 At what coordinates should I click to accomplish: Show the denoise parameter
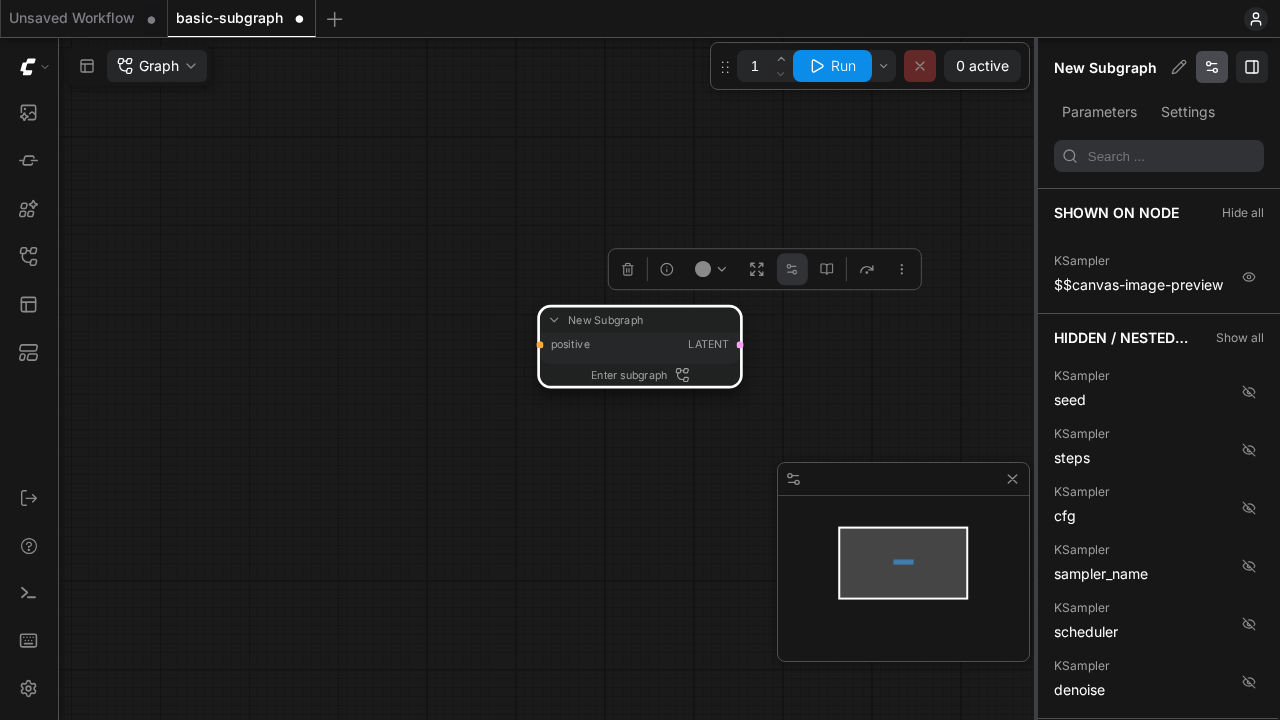coord(1249,682)
